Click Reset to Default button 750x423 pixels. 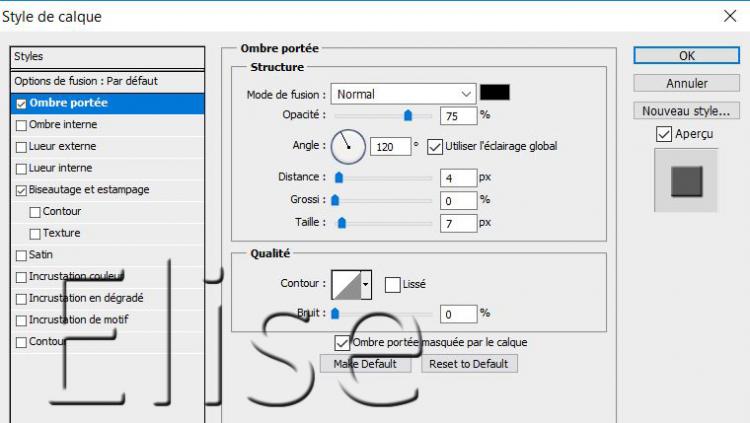pyautogui.click(x=468, y=364)
